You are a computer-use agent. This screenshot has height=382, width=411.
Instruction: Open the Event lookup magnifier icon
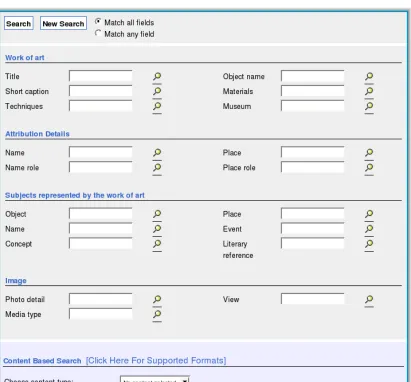[x=369, y=229]
